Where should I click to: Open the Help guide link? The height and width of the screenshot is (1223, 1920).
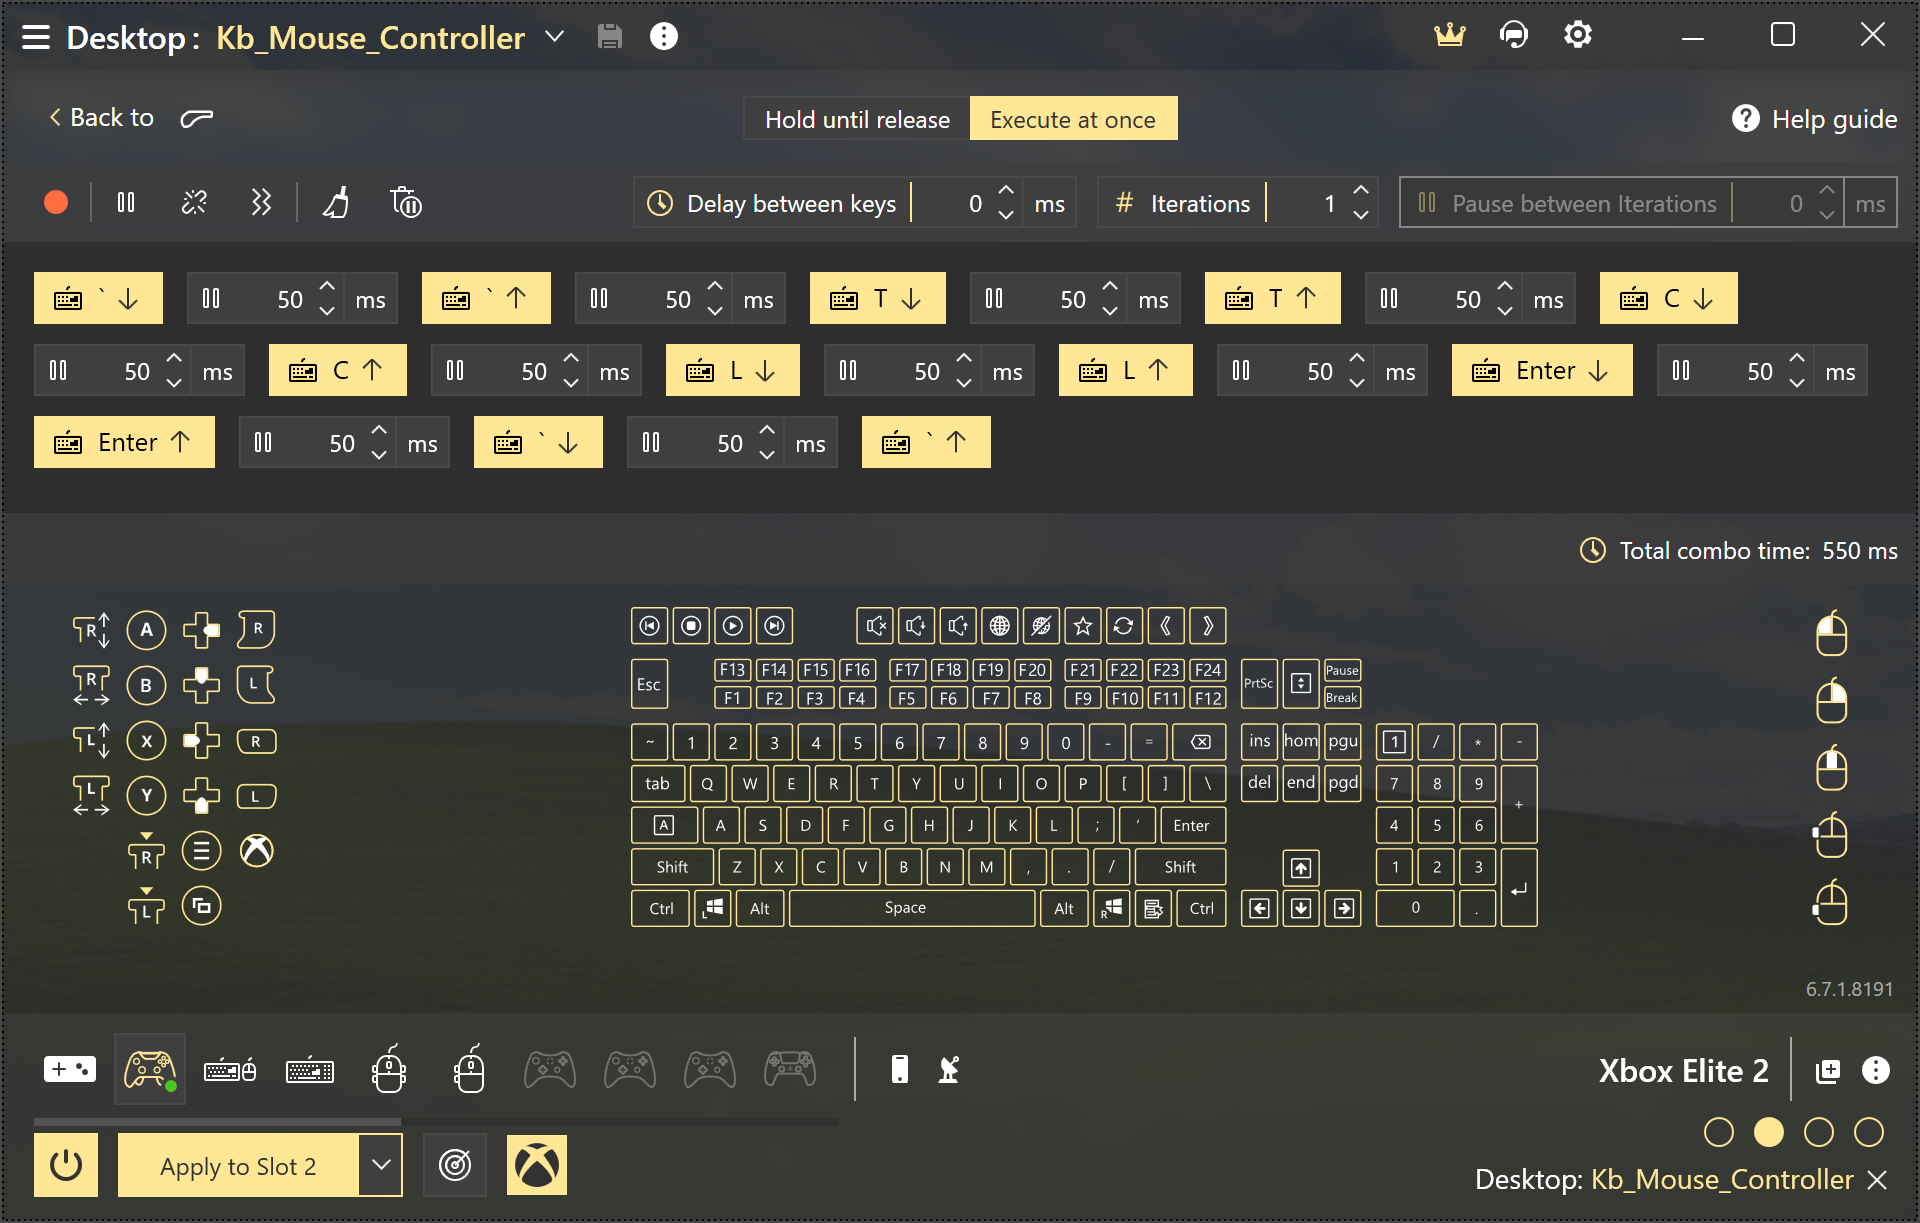click(1814, 119)
